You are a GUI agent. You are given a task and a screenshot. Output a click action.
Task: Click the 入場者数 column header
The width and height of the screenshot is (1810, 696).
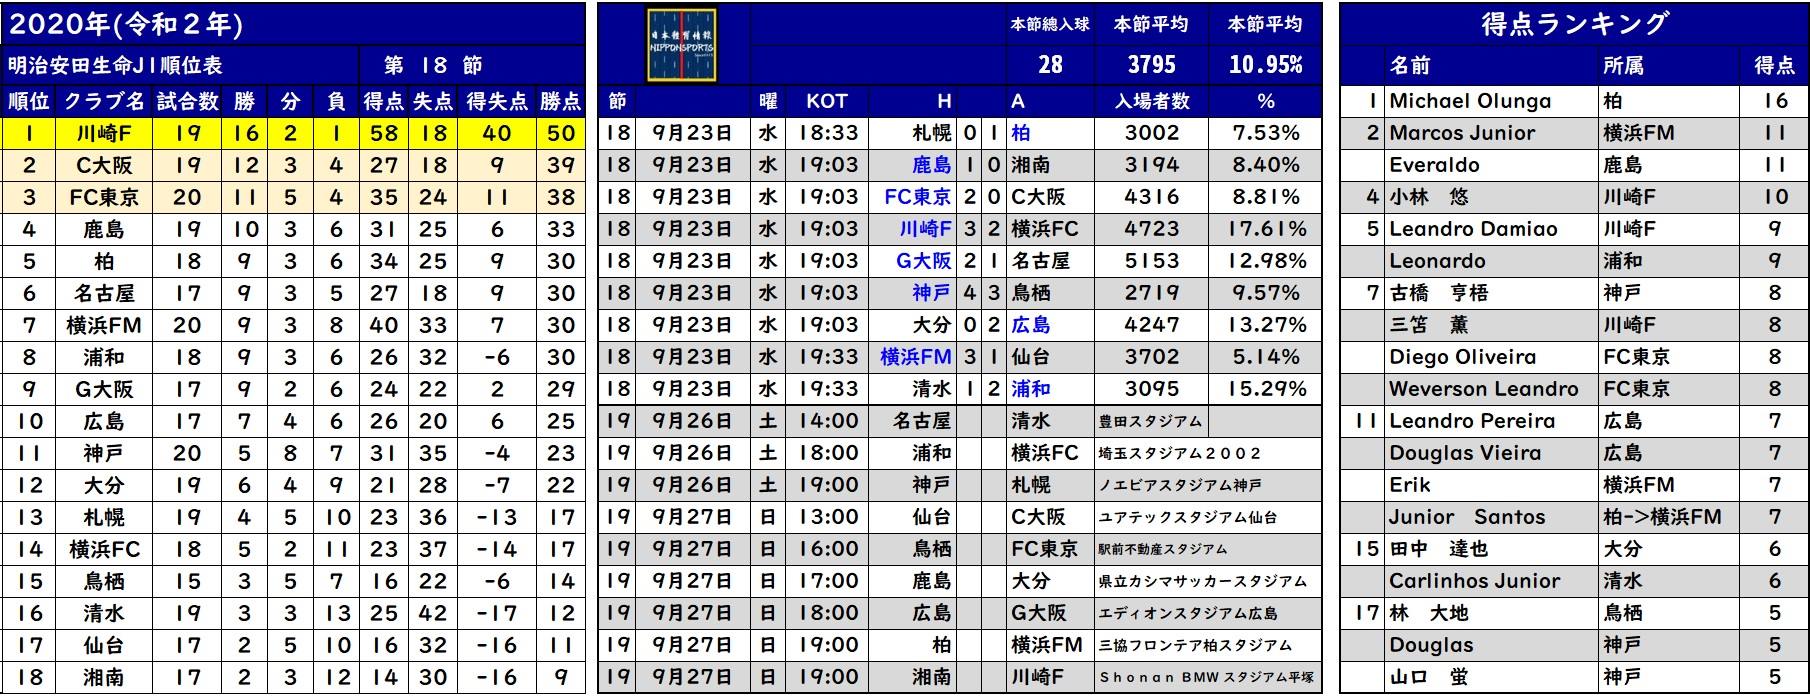tap(1152, 101)
